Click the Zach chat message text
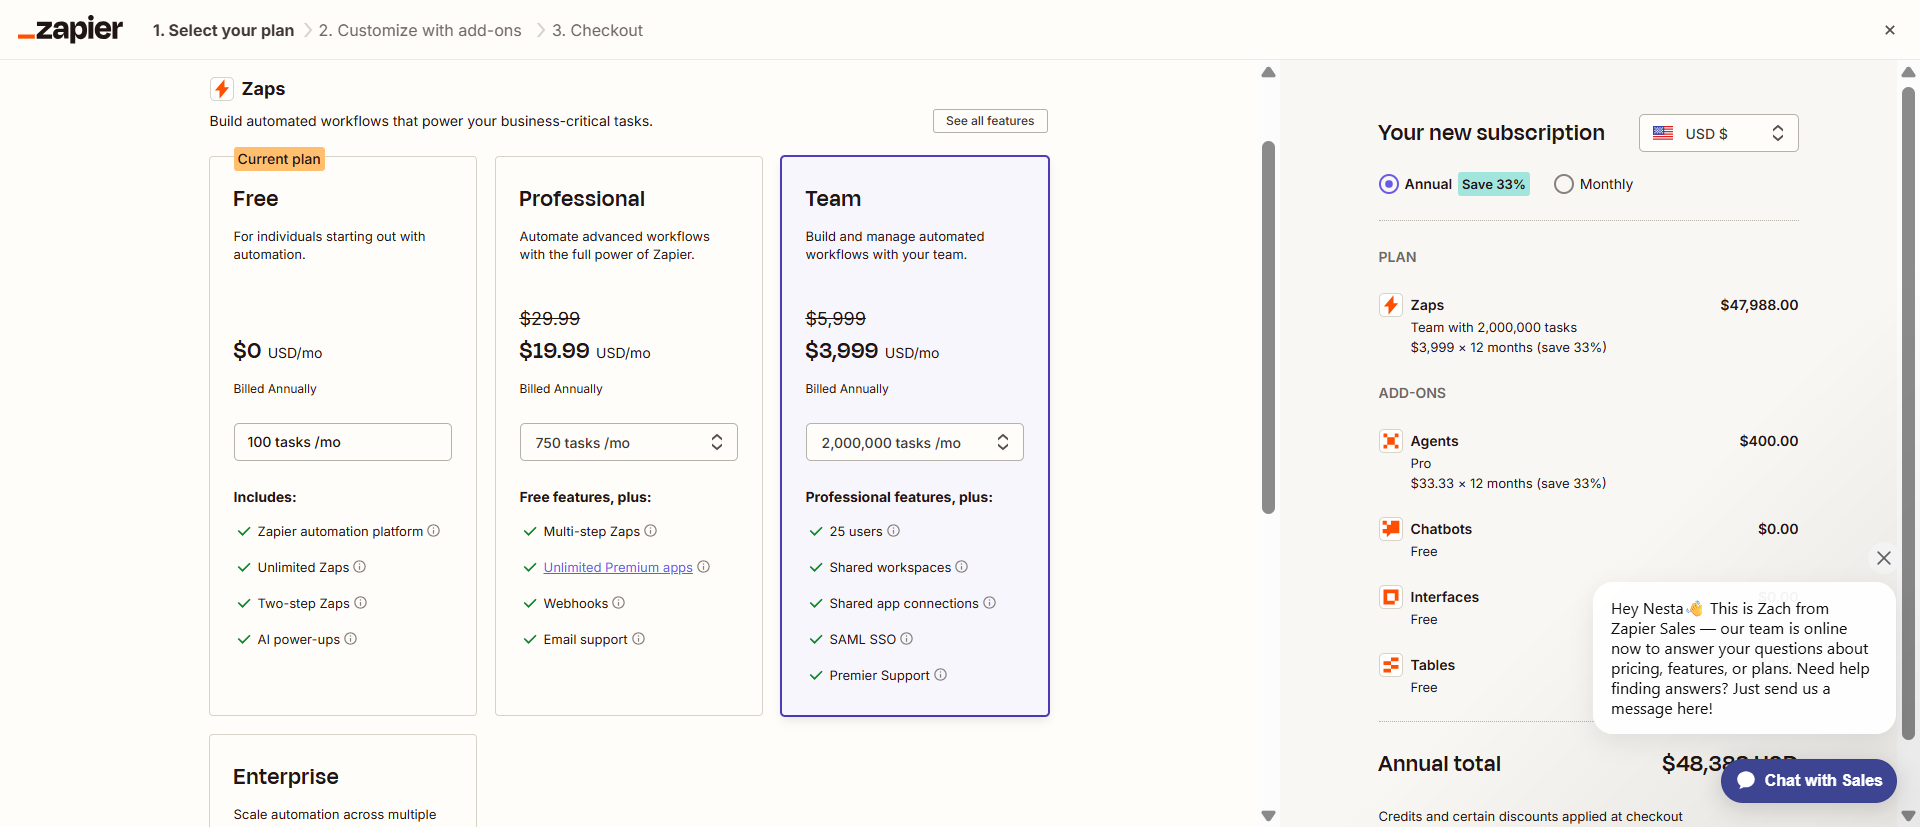Viewport: 1920px width, 827px height. (x=1740, y=658)
